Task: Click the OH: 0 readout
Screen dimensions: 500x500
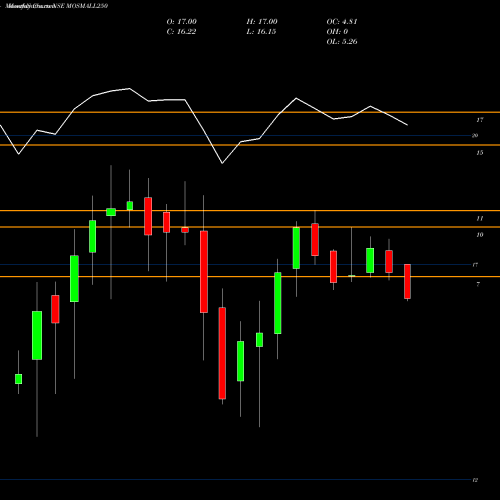Action: pyautogui.click(x=337, y=32)
